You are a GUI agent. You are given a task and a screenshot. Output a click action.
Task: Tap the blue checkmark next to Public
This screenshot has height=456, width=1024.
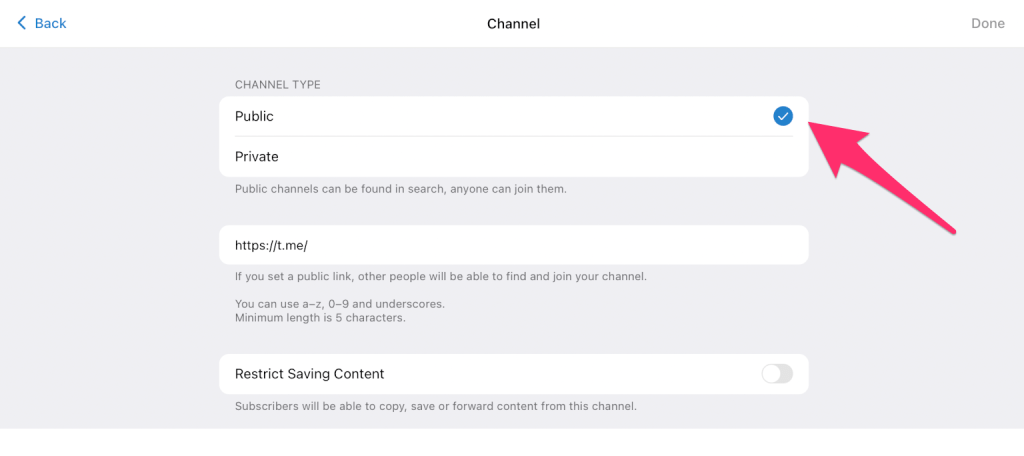point(783,116)
